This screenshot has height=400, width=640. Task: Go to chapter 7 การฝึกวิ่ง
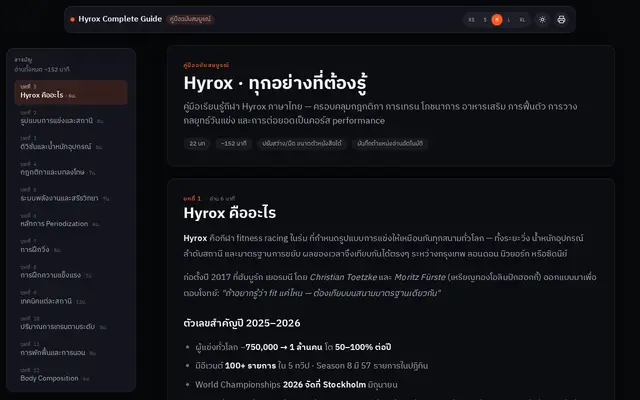pyautogui.click(x=71, y=247)
